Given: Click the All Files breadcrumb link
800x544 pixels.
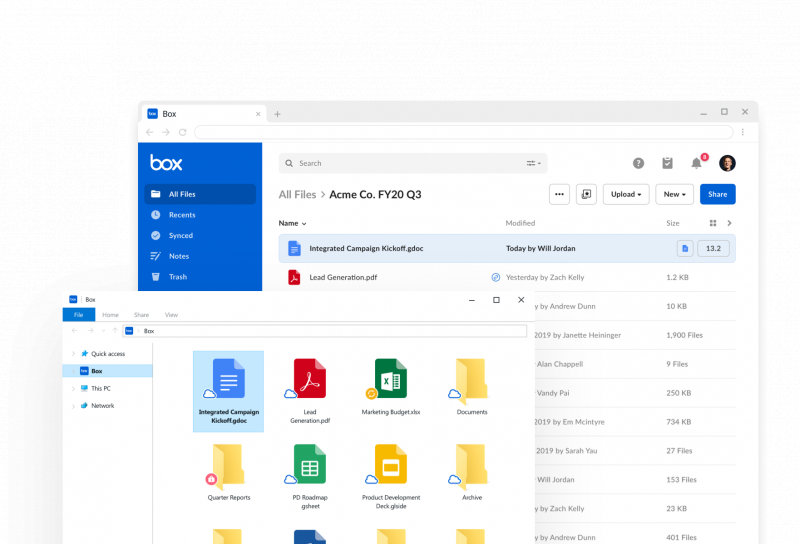Looking at the screenshot, I should tap(297, 194).
